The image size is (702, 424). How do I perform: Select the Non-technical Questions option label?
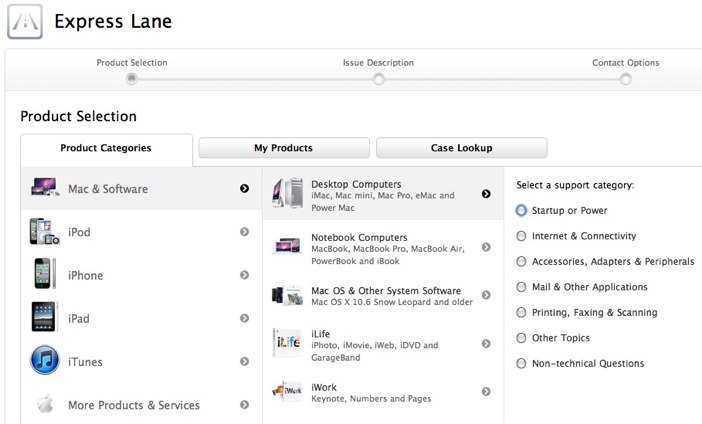point(588,364)
